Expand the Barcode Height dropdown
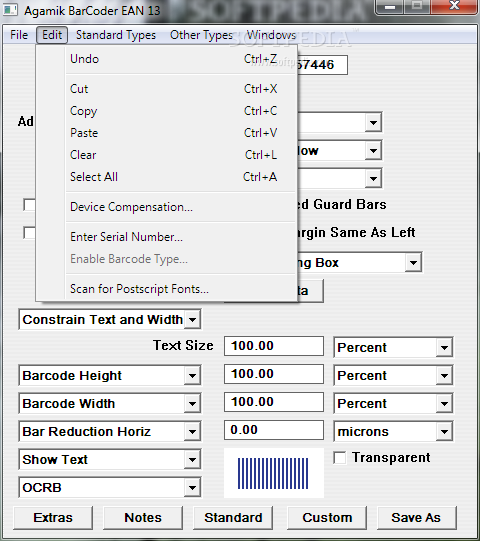The width and height of the screenshot is (480, 541). pos(193,375)
